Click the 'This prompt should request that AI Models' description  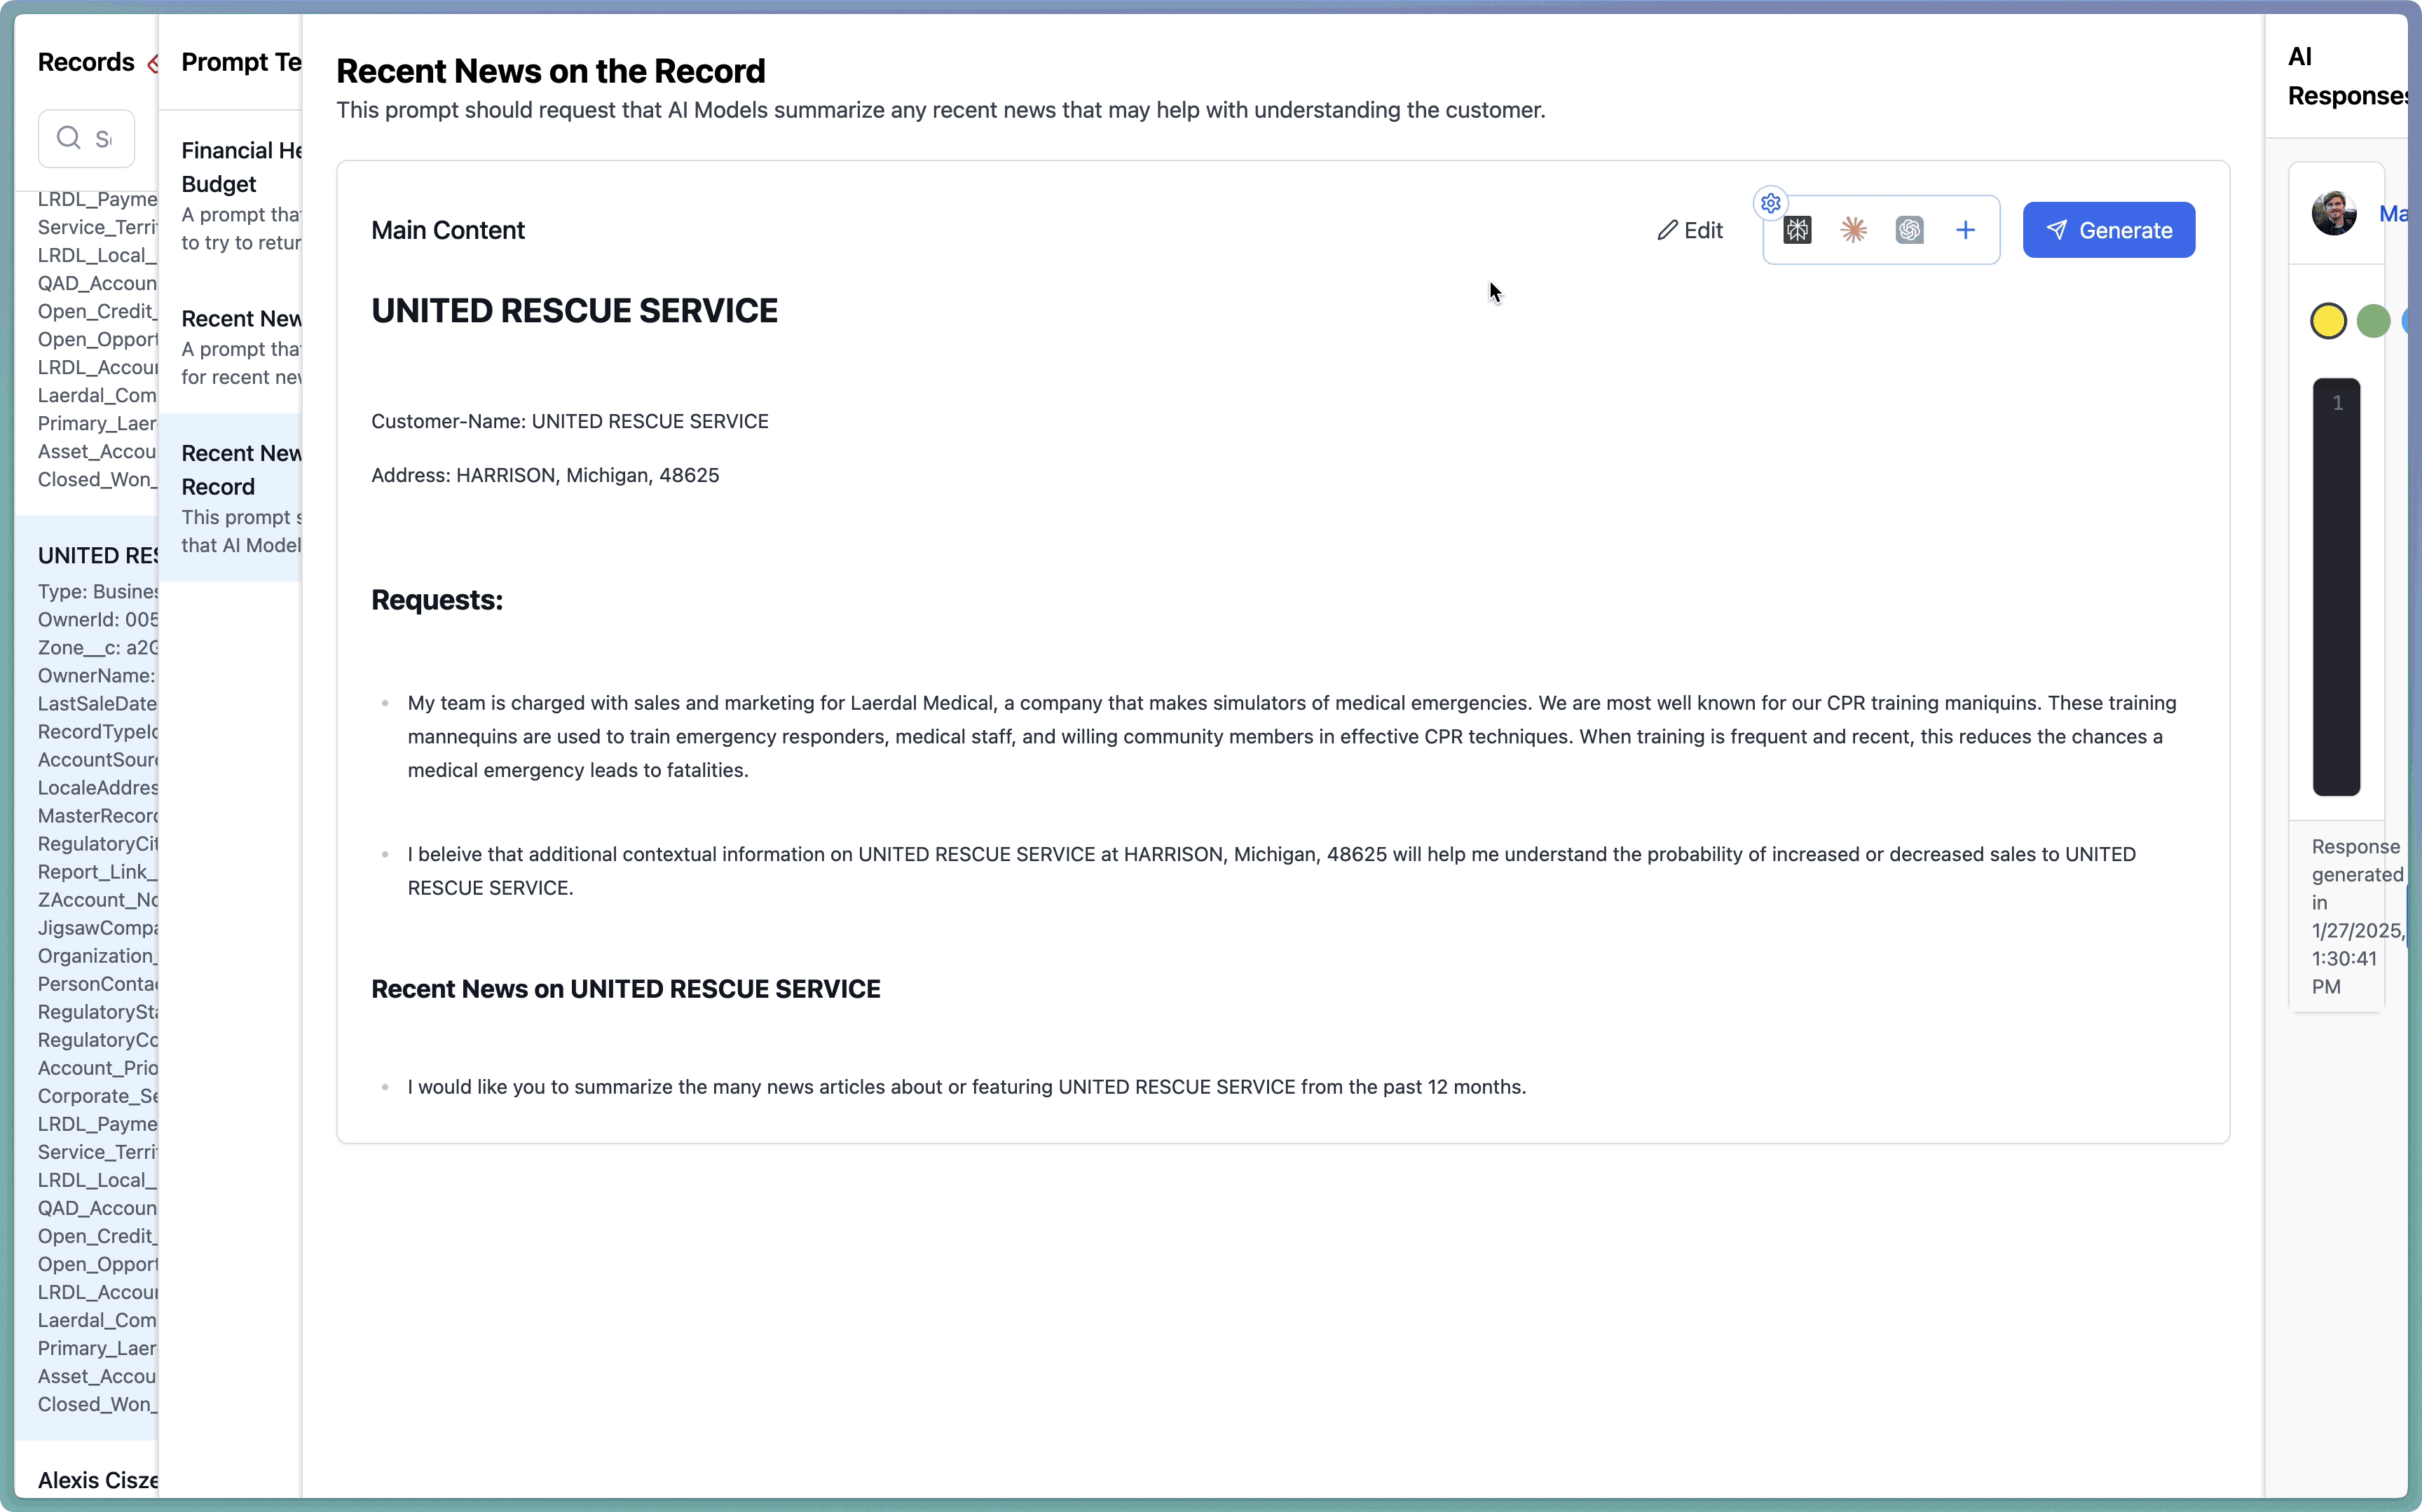pos(940,110)
